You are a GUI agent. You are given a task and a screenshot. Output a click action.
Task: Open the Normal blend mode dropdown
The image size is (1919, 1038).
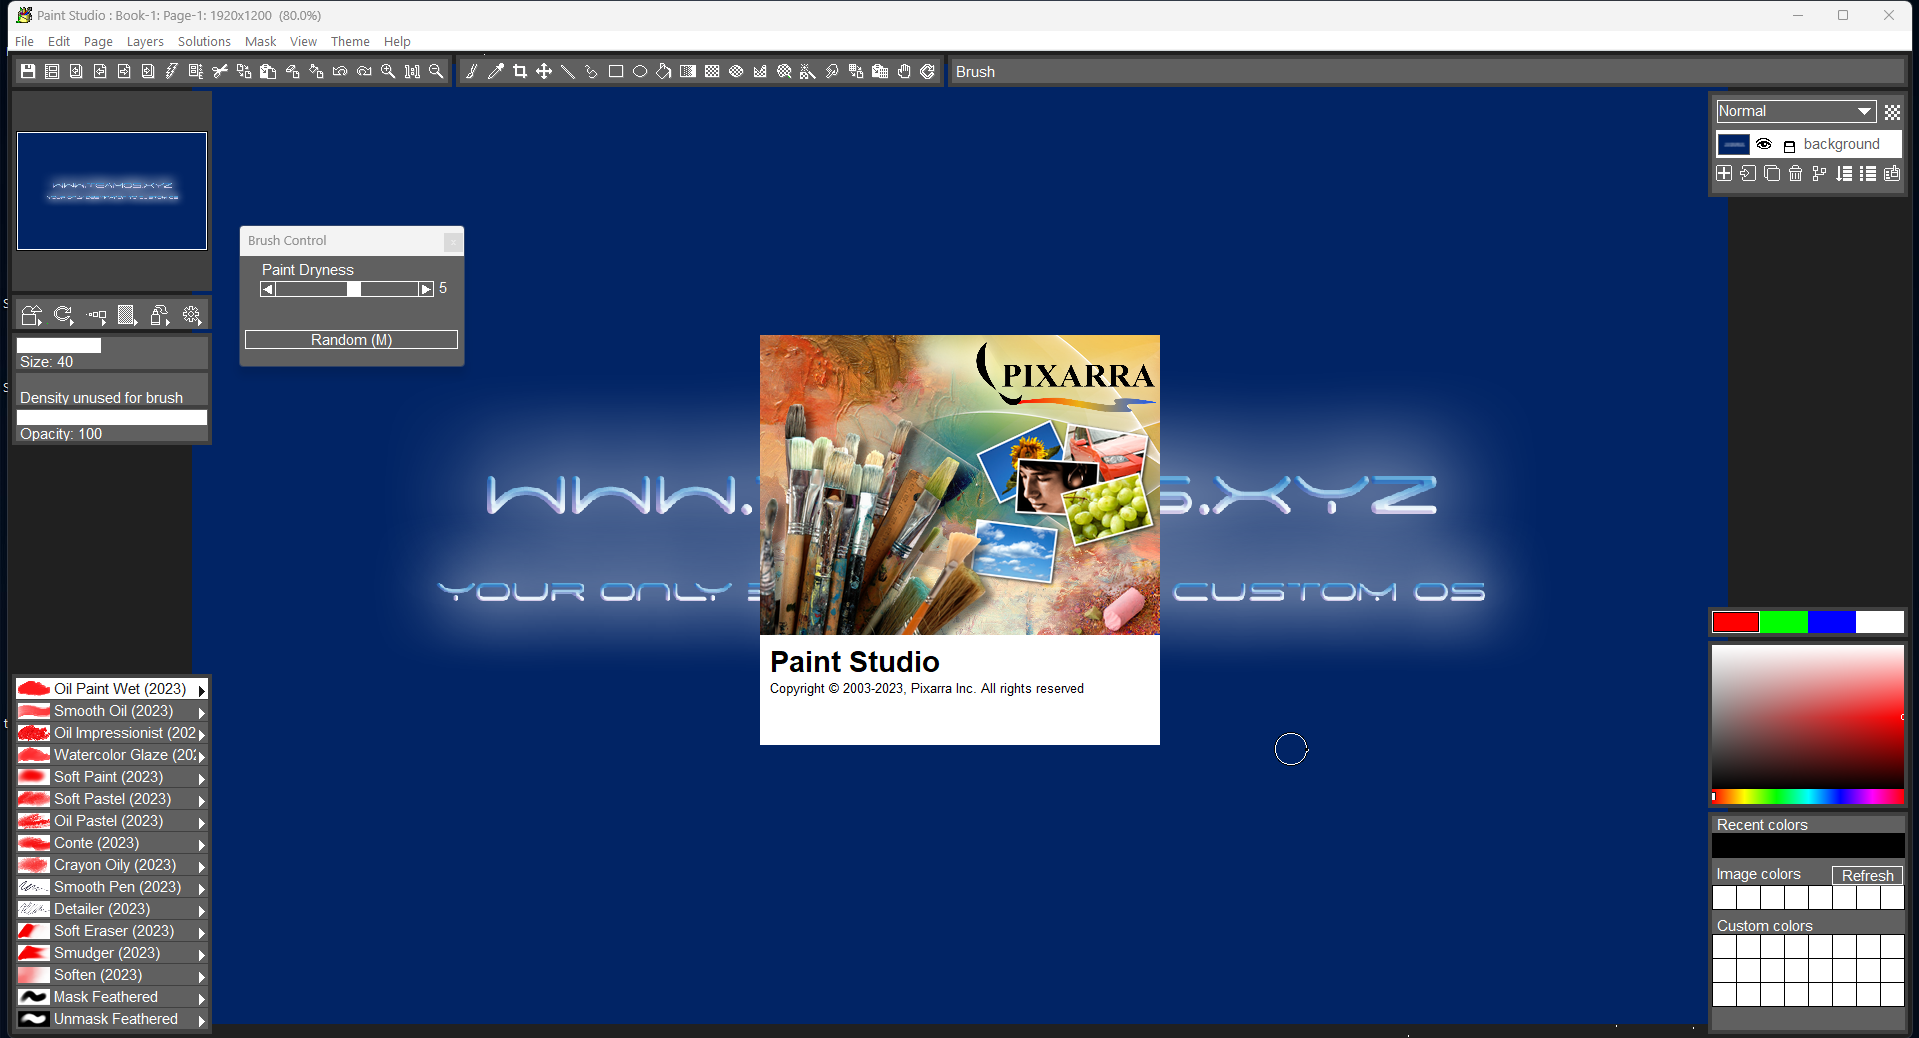pos(1796,111)
